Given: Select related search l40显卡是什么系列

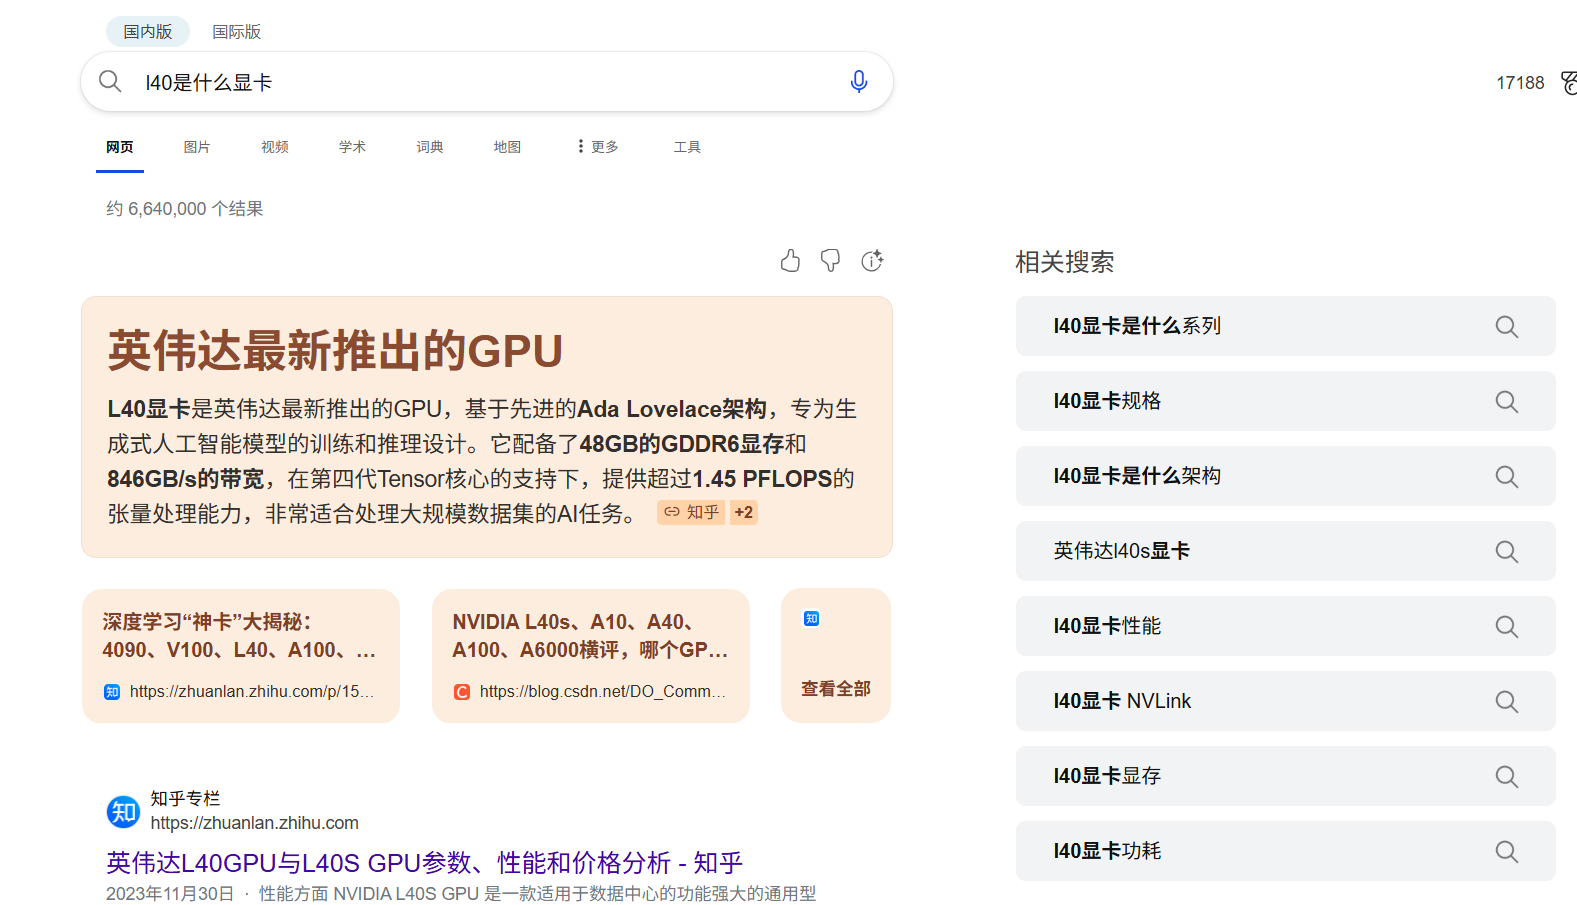Looking at the screenshot, I should pos(1286,326).
